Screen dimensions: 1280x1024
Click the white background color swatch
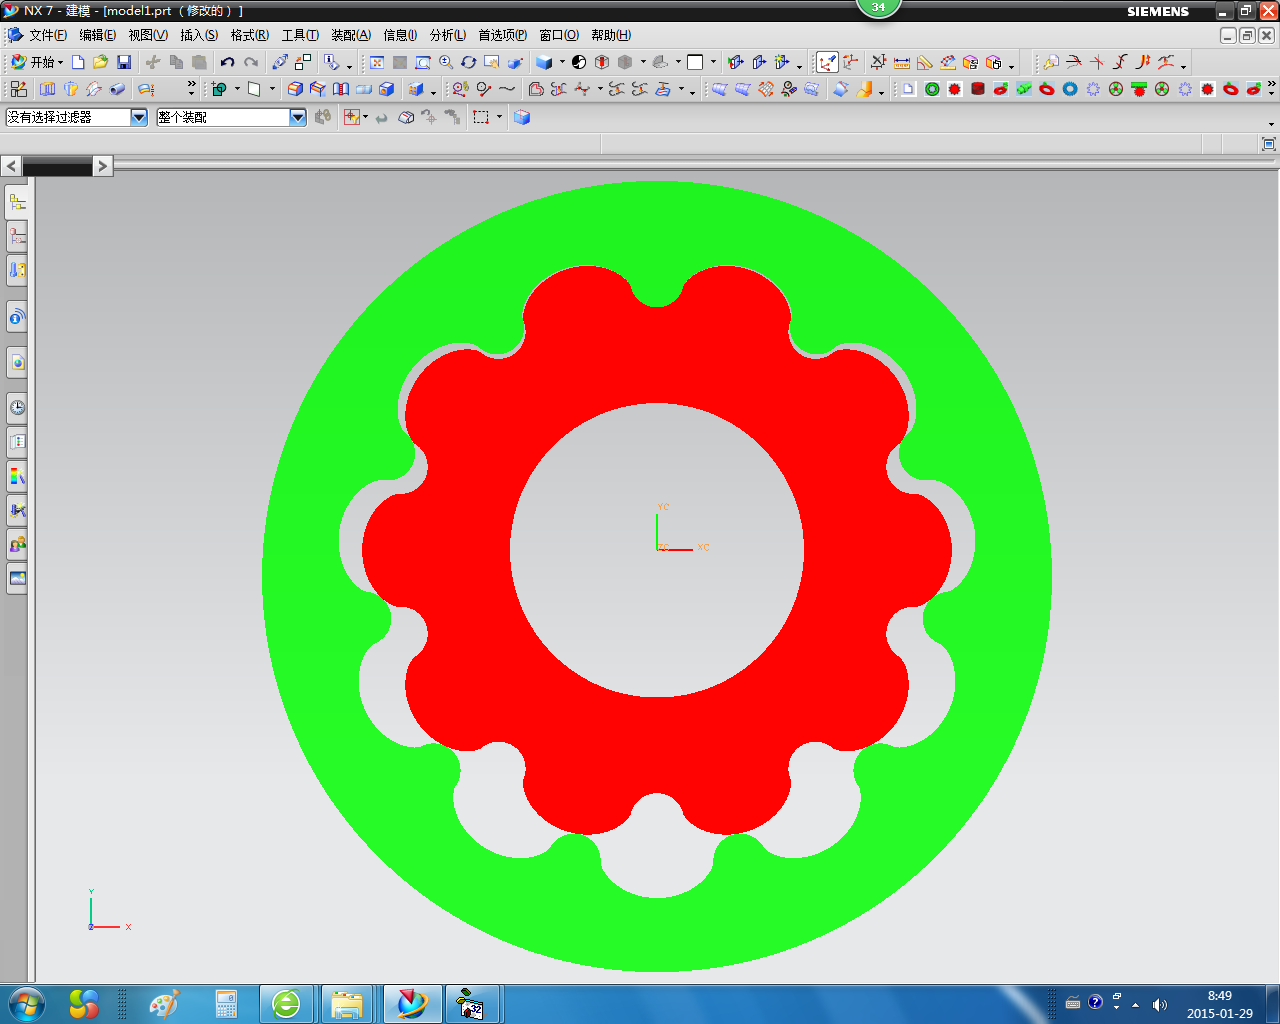click(695, 62)
